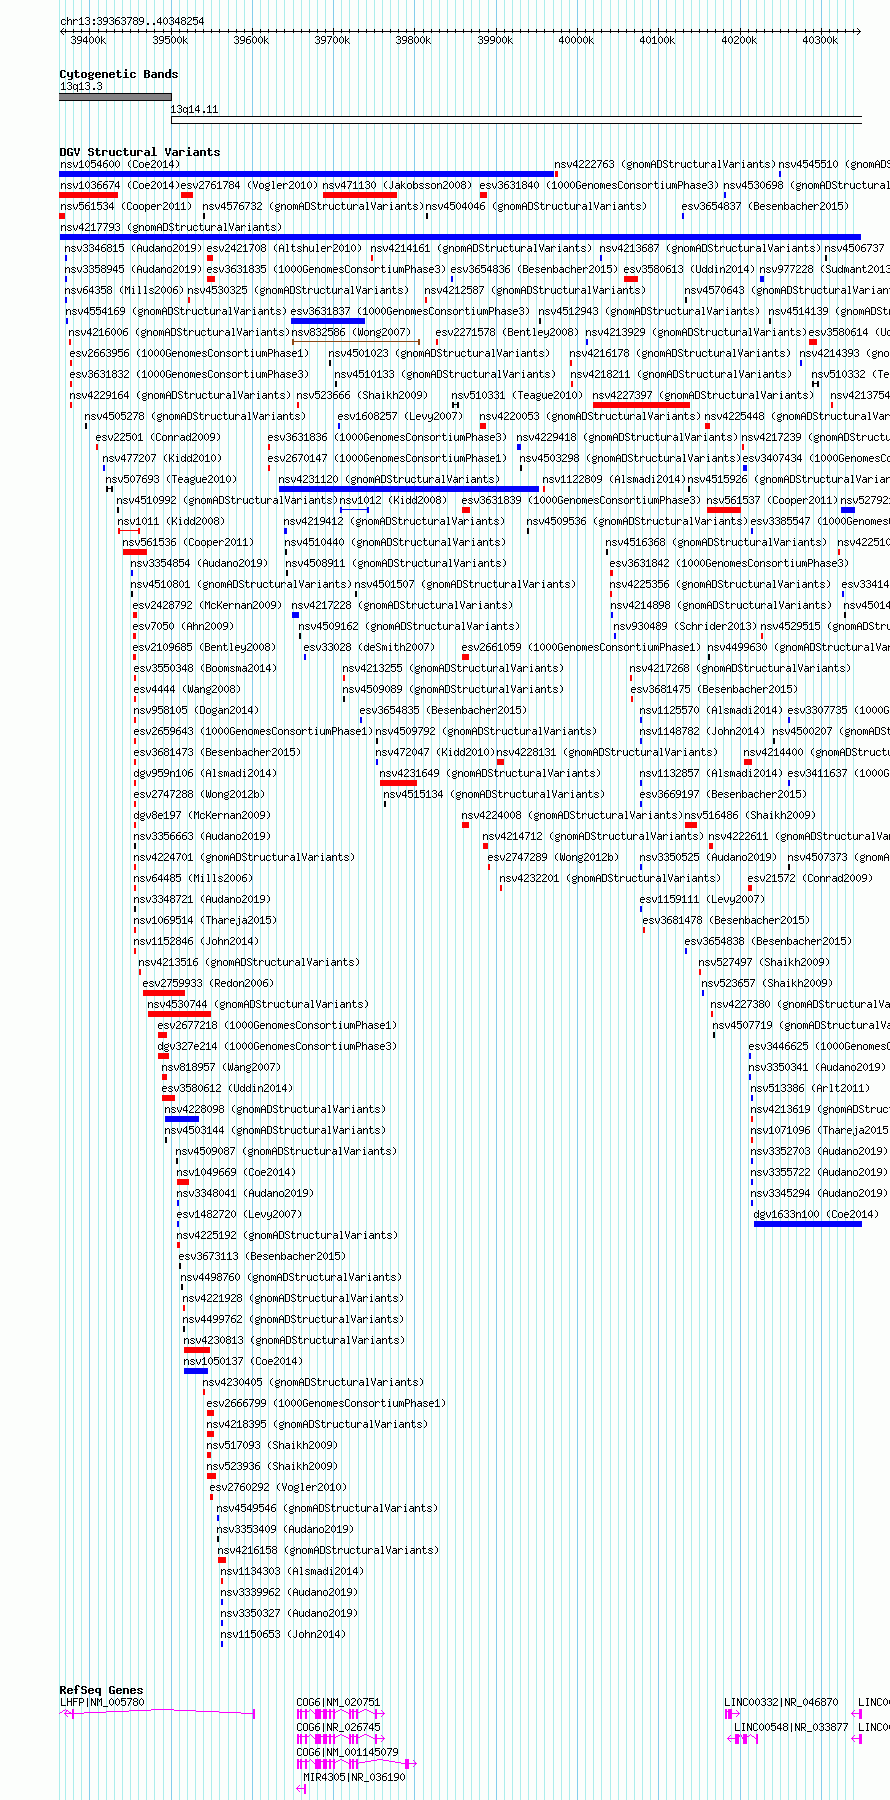Select nsv523666 (Shaikh2009) variant label
Image resolution: width=890 pixels, height=1800 pixels.
pyautogui.click(x=362, y=395)
